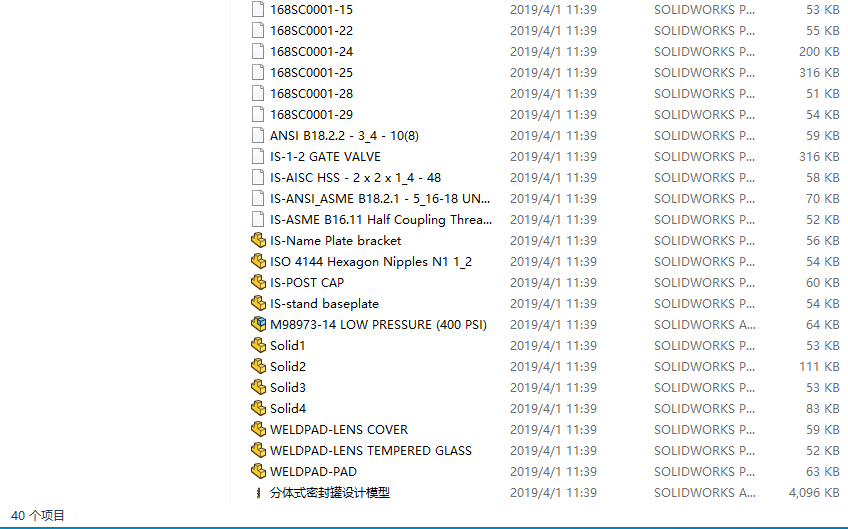Click the Solid1 part icon

[259, 346]
